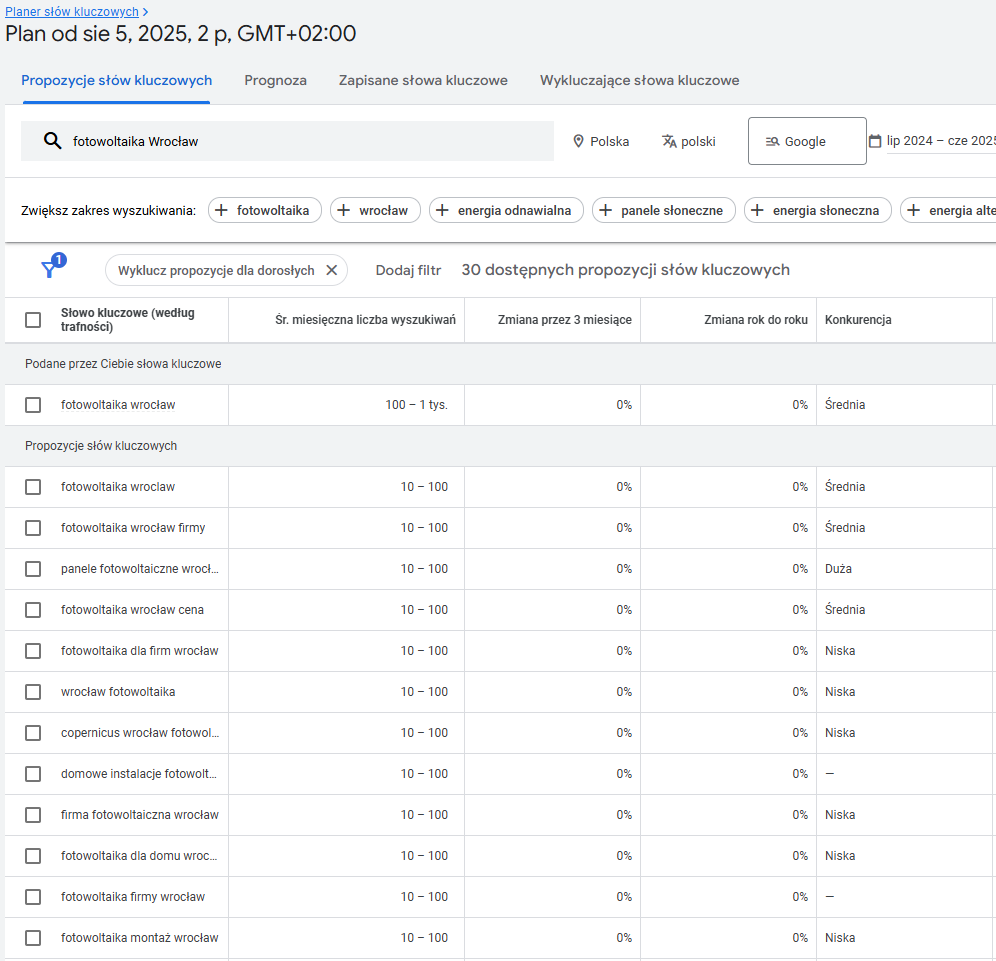Select all keywords with header checkbox
Viewport: 996px width, 961px height.
(x=33, y=319)
